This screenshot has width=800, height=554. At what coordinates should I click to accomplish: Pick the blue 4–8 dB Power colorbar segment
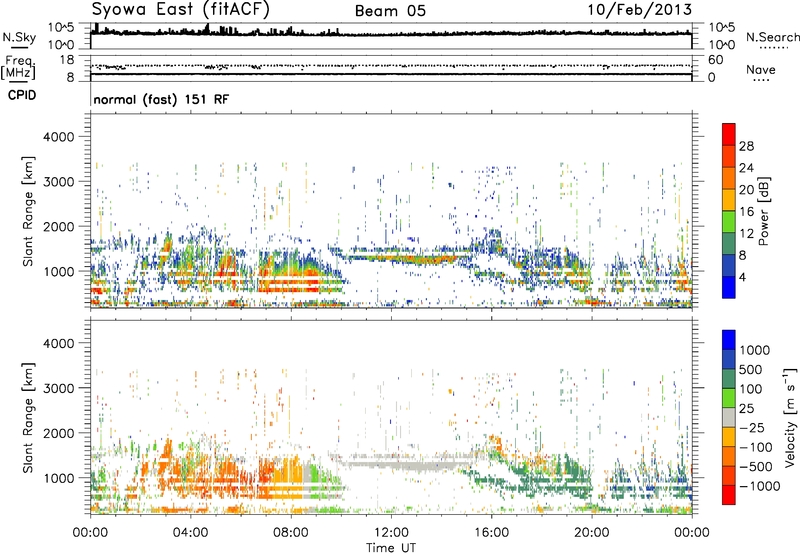pyautogui.click(x=729, y=265)
